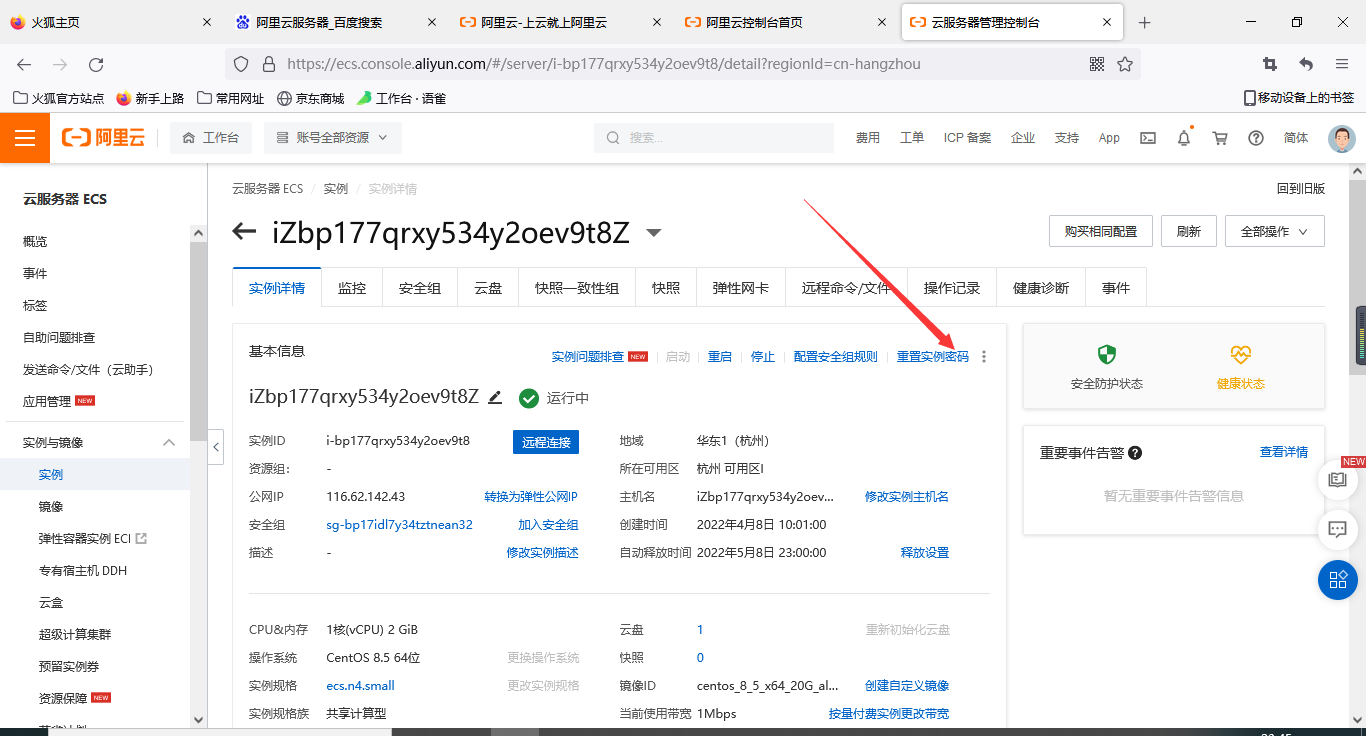The width and height of the screenshot is (1366, 736).
Task: Click the 转换为弹性公网IP link
Action: pyautogui.click(x=531, y=497)
